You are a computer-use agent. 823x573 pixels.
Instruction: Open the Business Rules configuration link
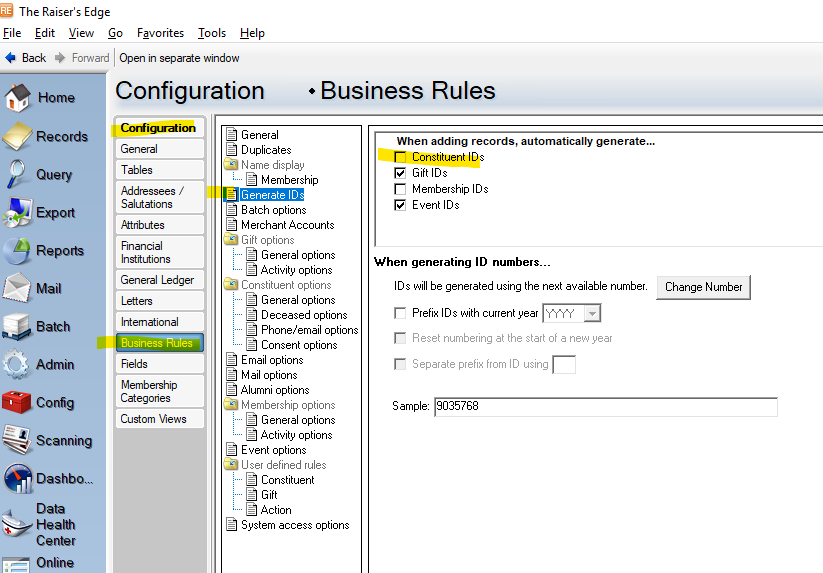click(159, 343)
